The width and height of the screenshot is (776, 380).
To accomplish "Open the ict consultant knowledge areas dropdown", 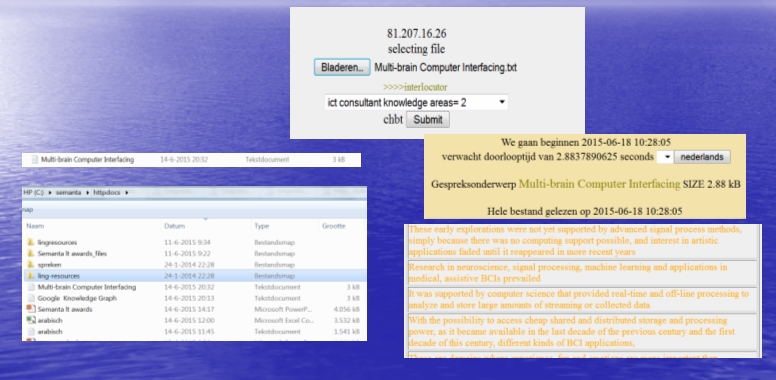I will click(x=416, y=102).
